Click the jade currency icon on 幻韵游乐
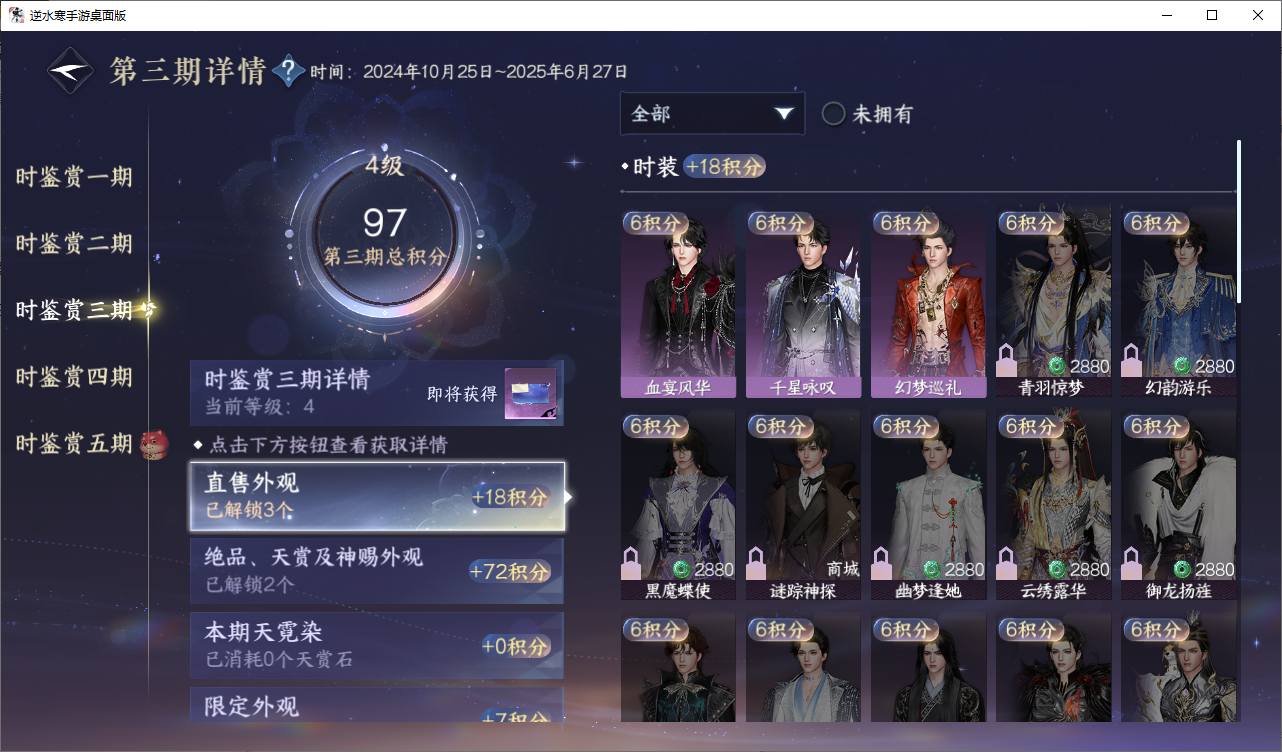 coord(1182,366)
